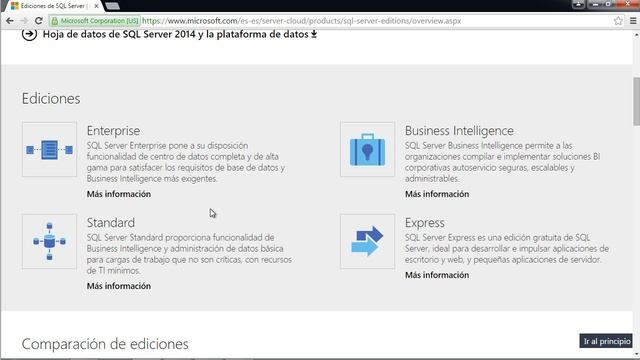
Task: Open the Hoja de datos de SQL Server 2014 link
Action: [176, 34]
